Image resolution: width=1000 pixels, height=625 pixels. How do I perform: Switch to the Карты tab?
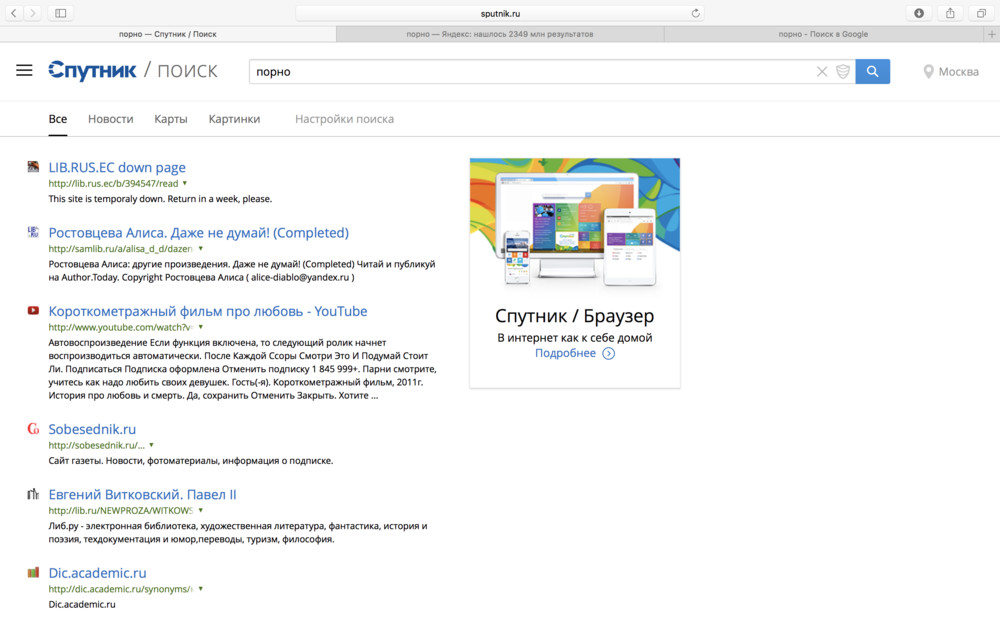(171, 119)
